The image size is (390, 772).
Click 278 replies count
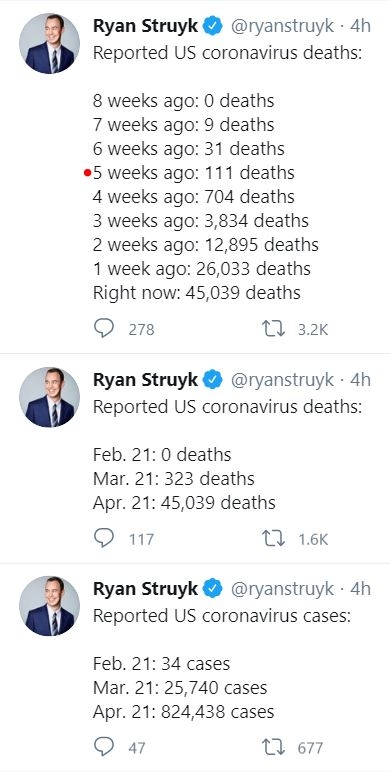142,329
